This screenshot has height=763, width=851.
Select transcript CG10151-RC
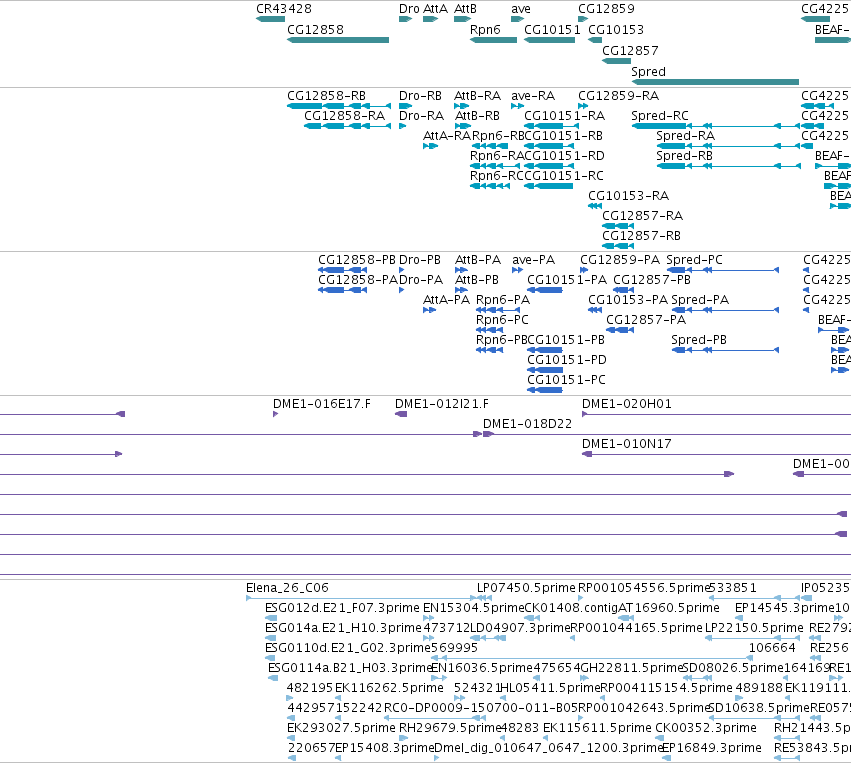(549, 186)
